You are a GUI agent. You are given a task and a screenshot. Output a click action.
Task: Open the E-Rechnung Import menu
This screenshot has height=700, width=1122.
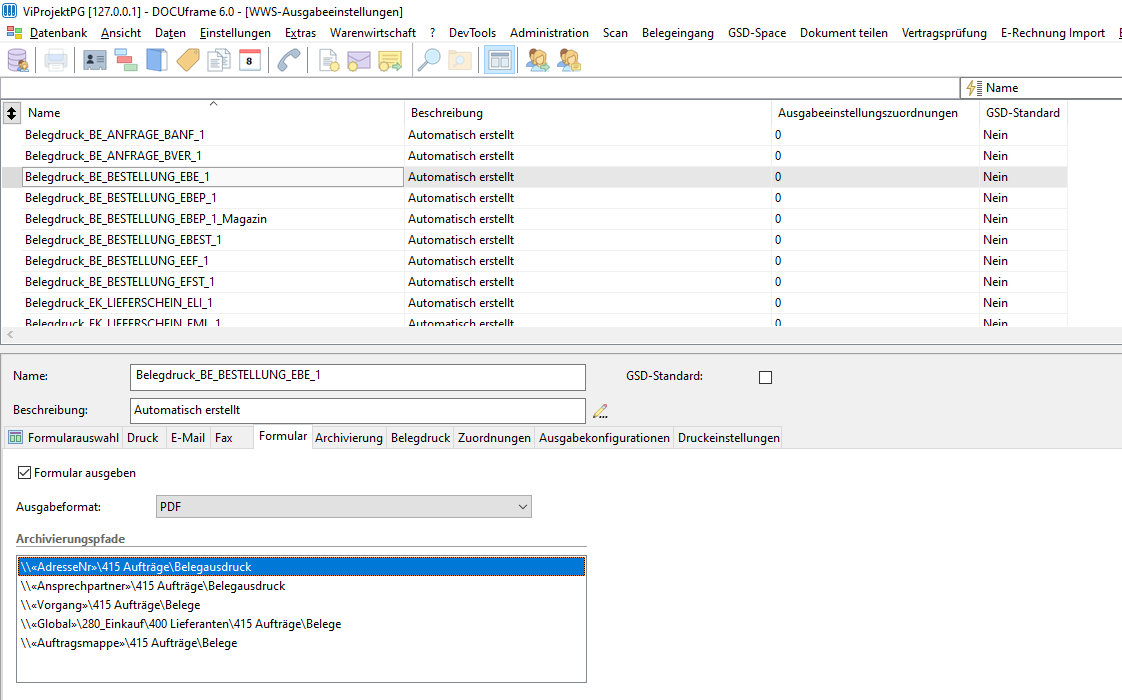click(1053, 33)
